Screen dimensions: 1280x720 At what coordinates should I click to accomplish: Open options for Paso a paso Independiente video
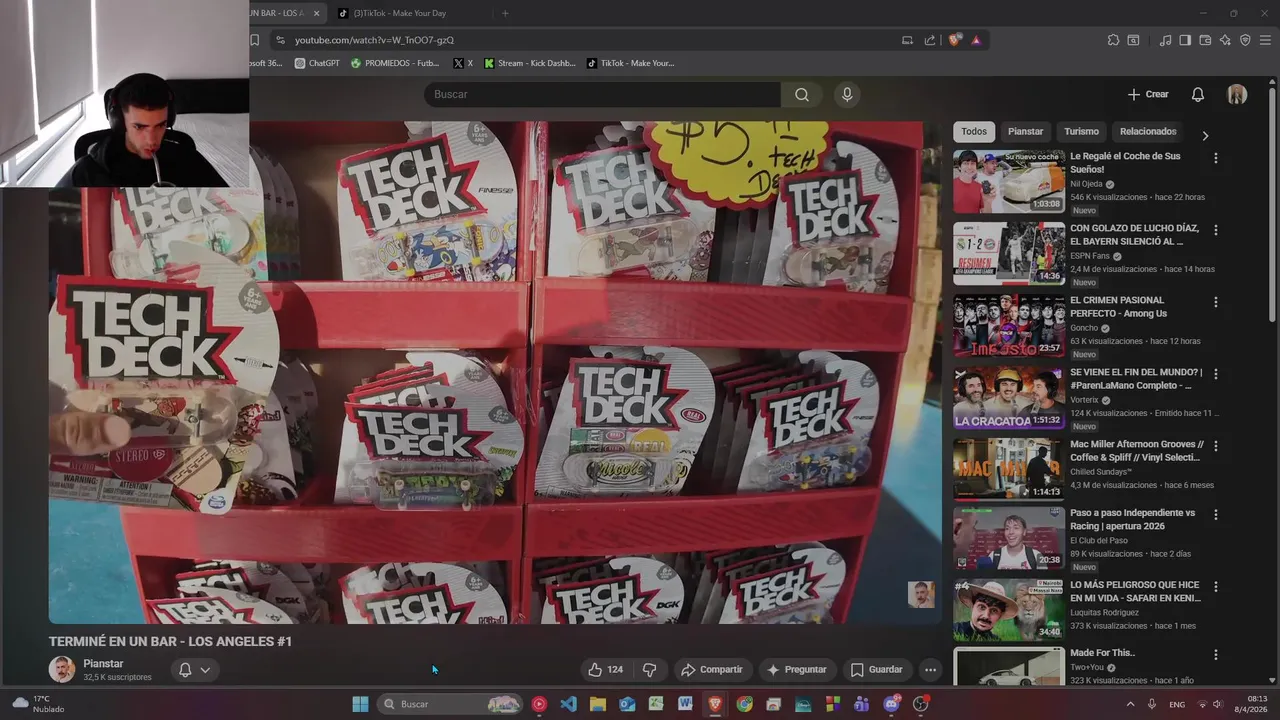pyautogui.click(x=1216, y=515)
